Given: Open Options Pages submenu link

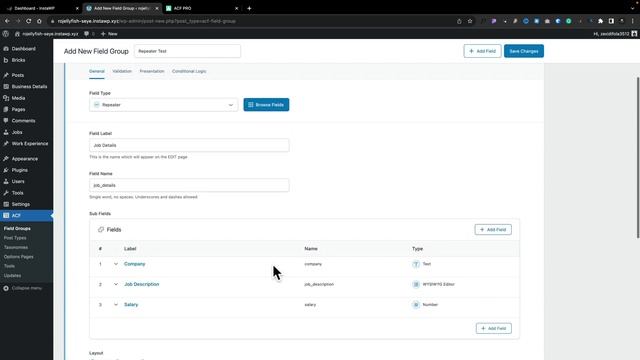Looking at the screenshot, I should 18,257.
